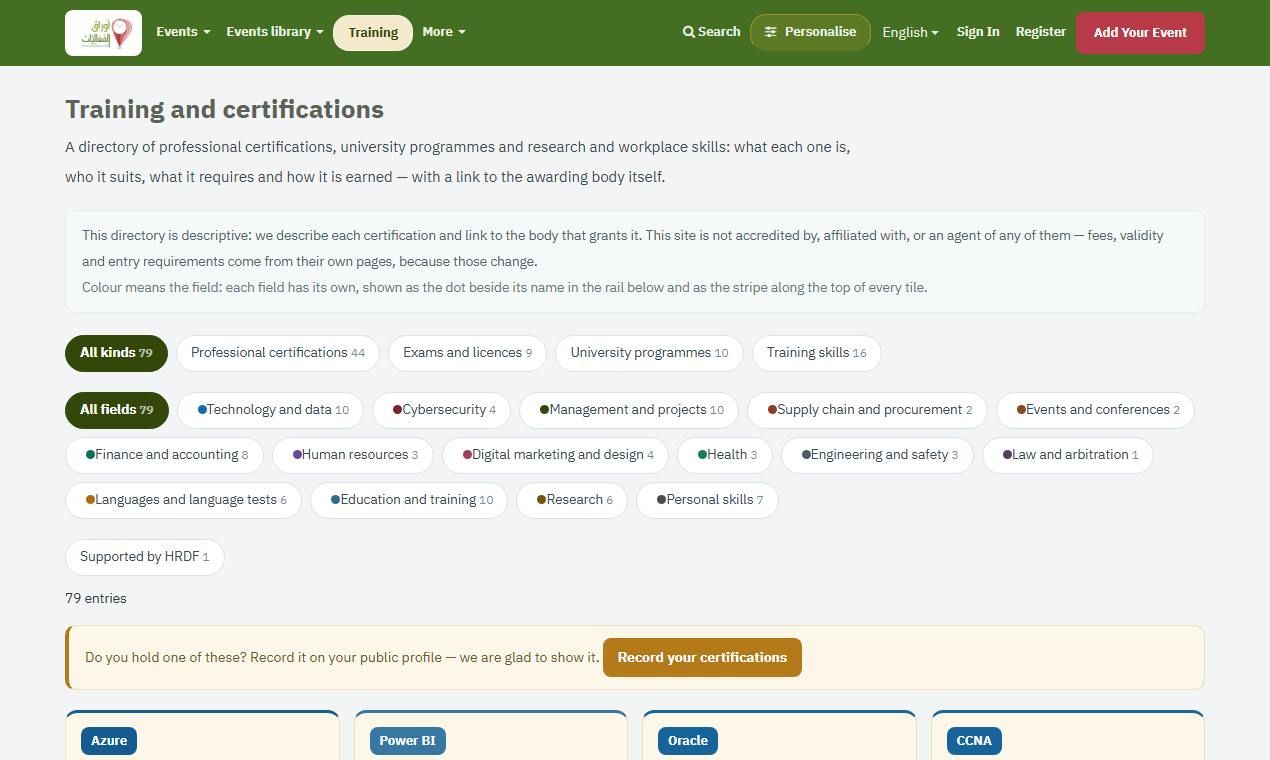
Task: Open the Azure certification tile
Action: [x=202, y=736]
